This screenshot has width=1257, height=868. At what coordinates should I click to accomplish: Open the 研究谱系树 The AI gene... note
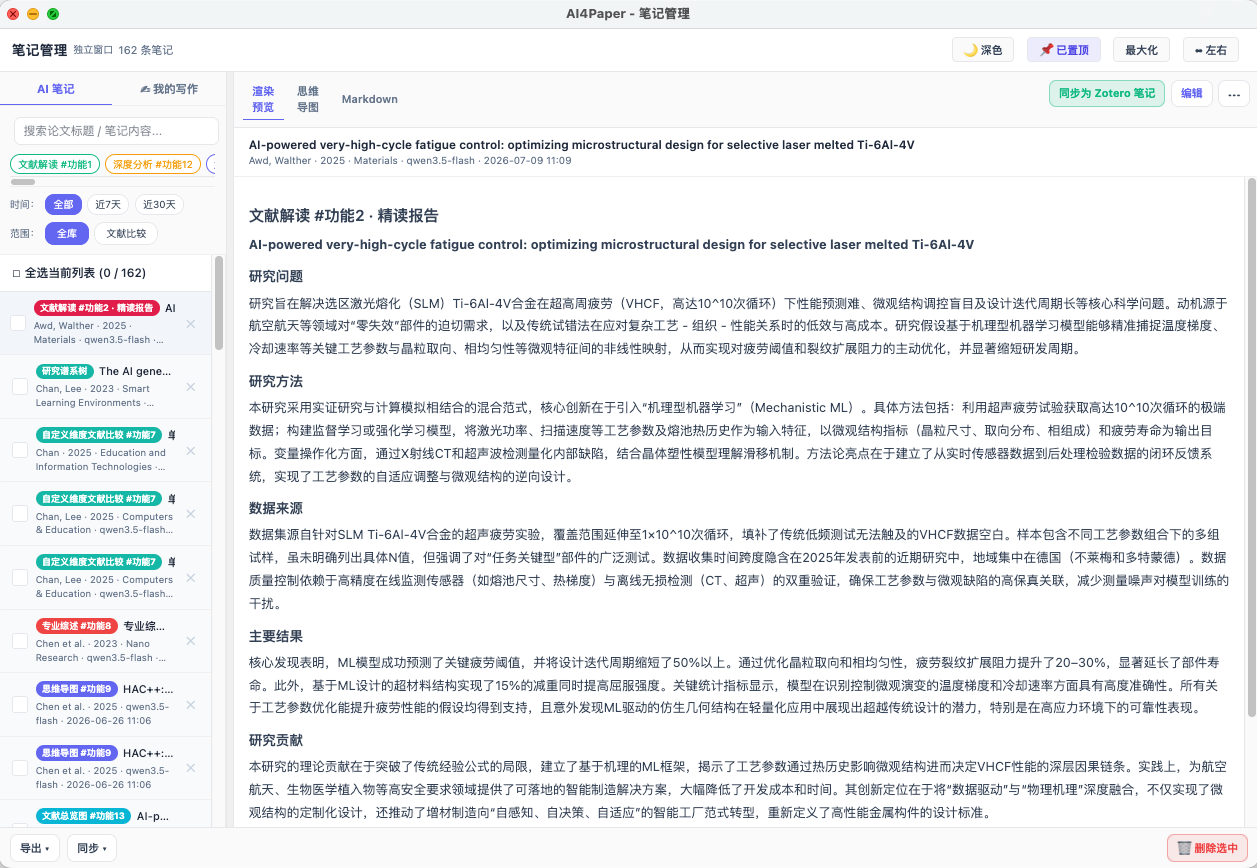point(105,387)
